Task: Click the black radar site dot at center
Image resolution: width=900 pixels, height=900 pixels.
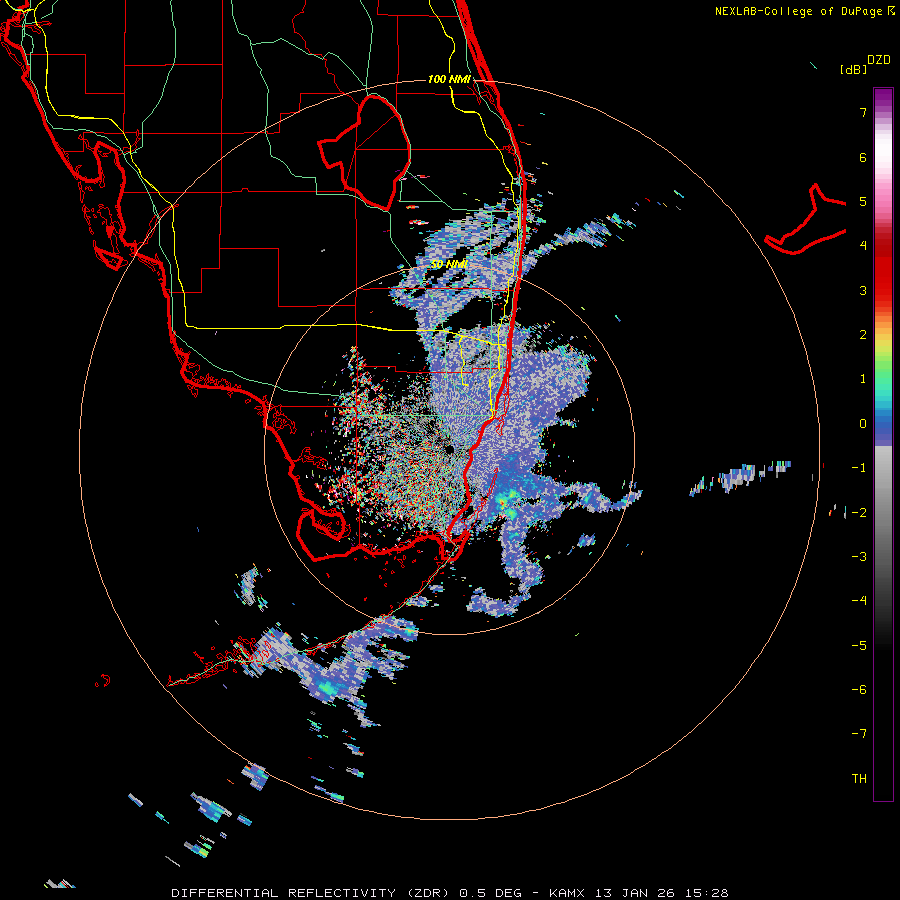Action: pyautogui.click(x=449, y=449)
